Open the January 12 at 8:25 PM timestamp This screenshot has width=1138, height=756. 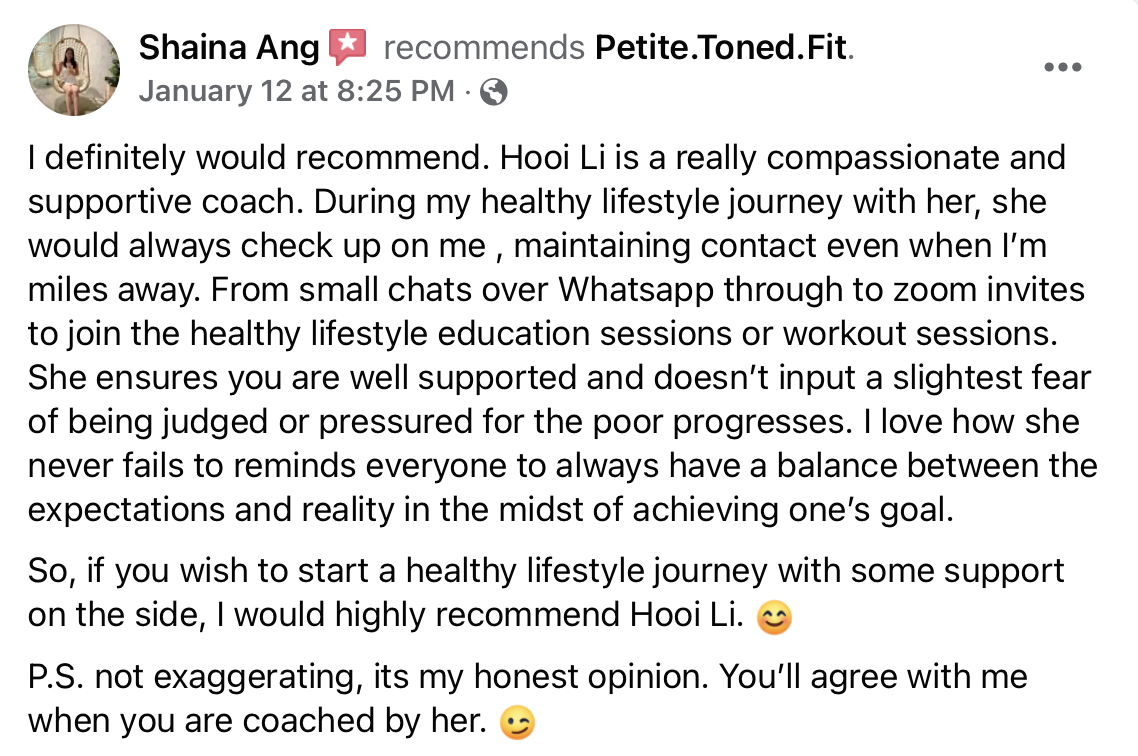(297, 92)
